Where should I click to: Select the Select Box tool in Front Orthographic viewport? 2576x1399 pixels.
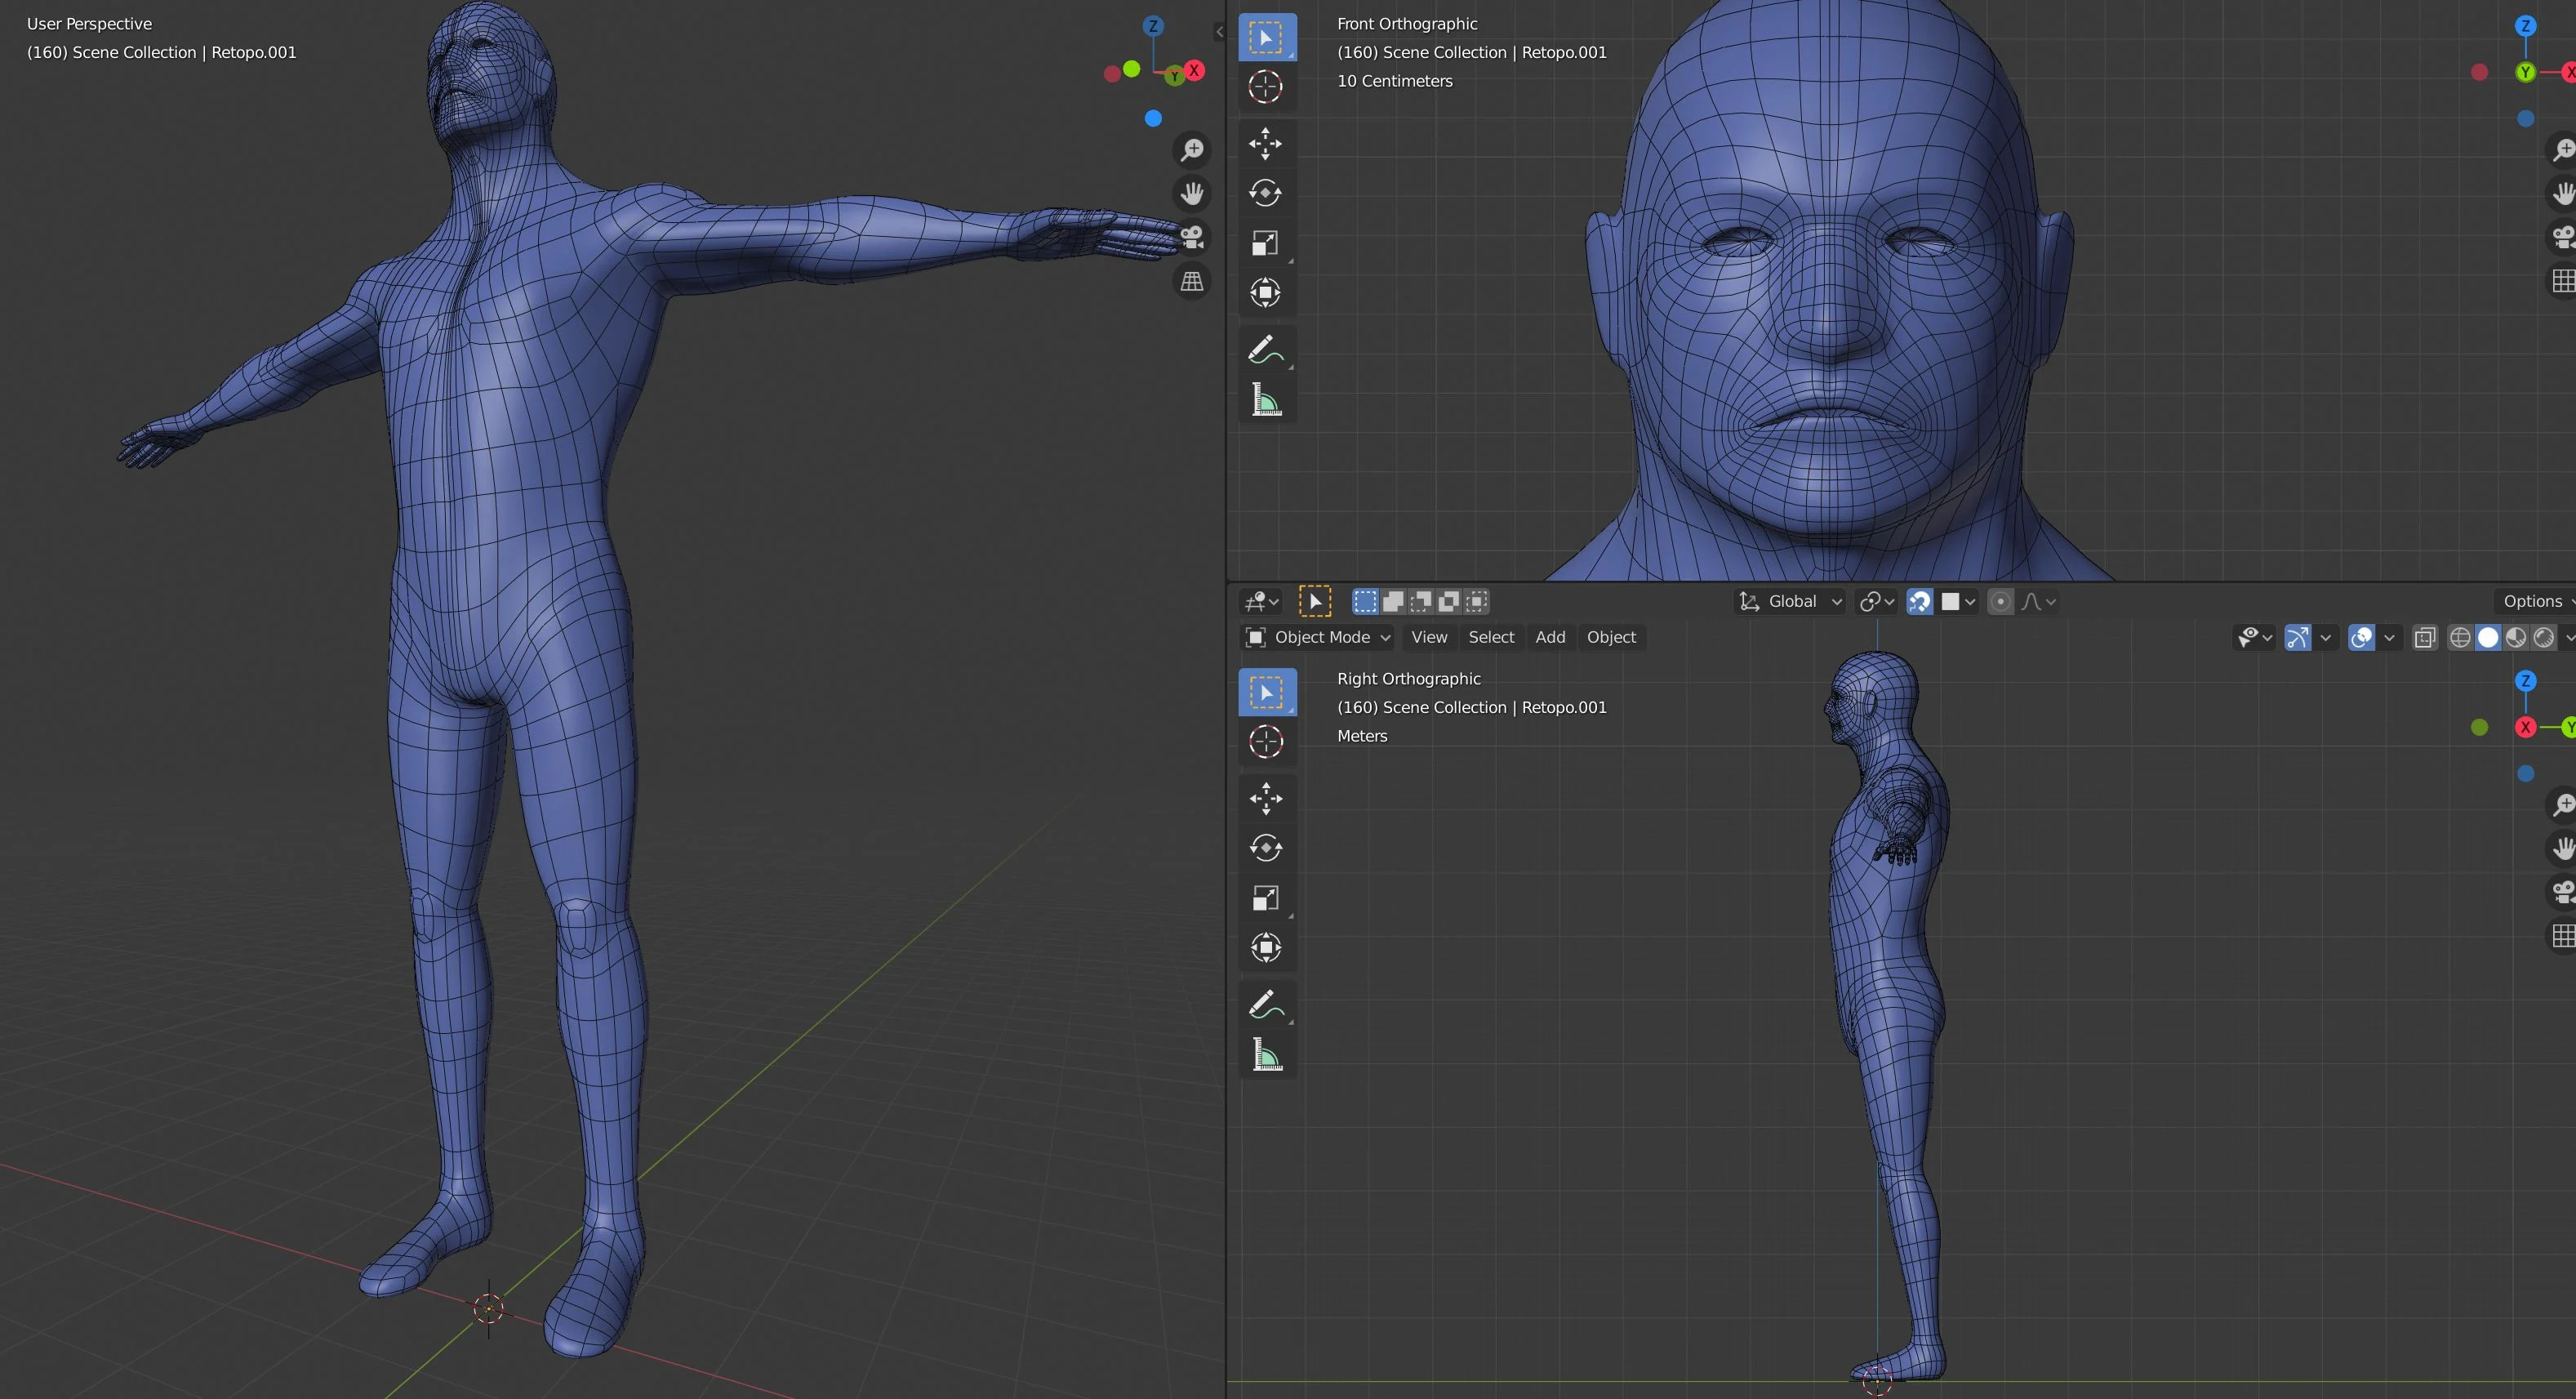[1266, 38]
